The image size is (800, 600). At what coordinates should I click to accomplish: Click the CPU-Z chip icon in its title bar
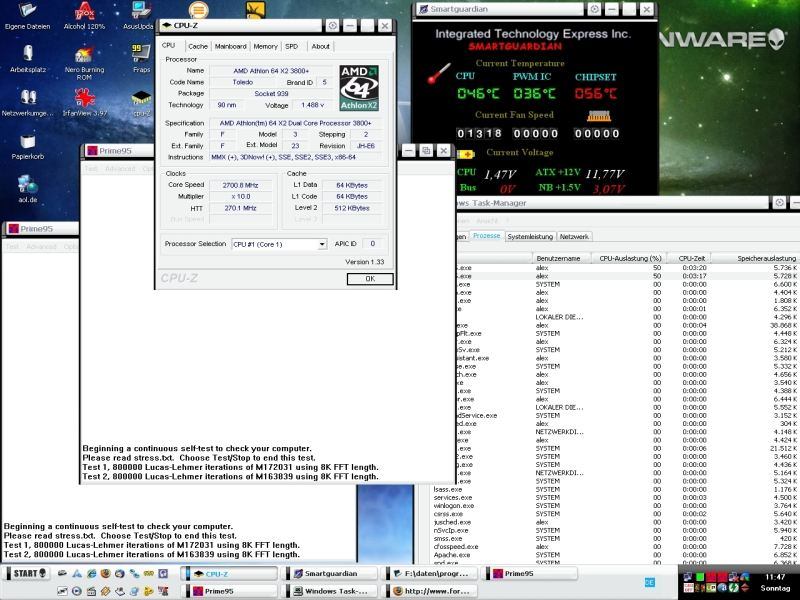point(166,25)
